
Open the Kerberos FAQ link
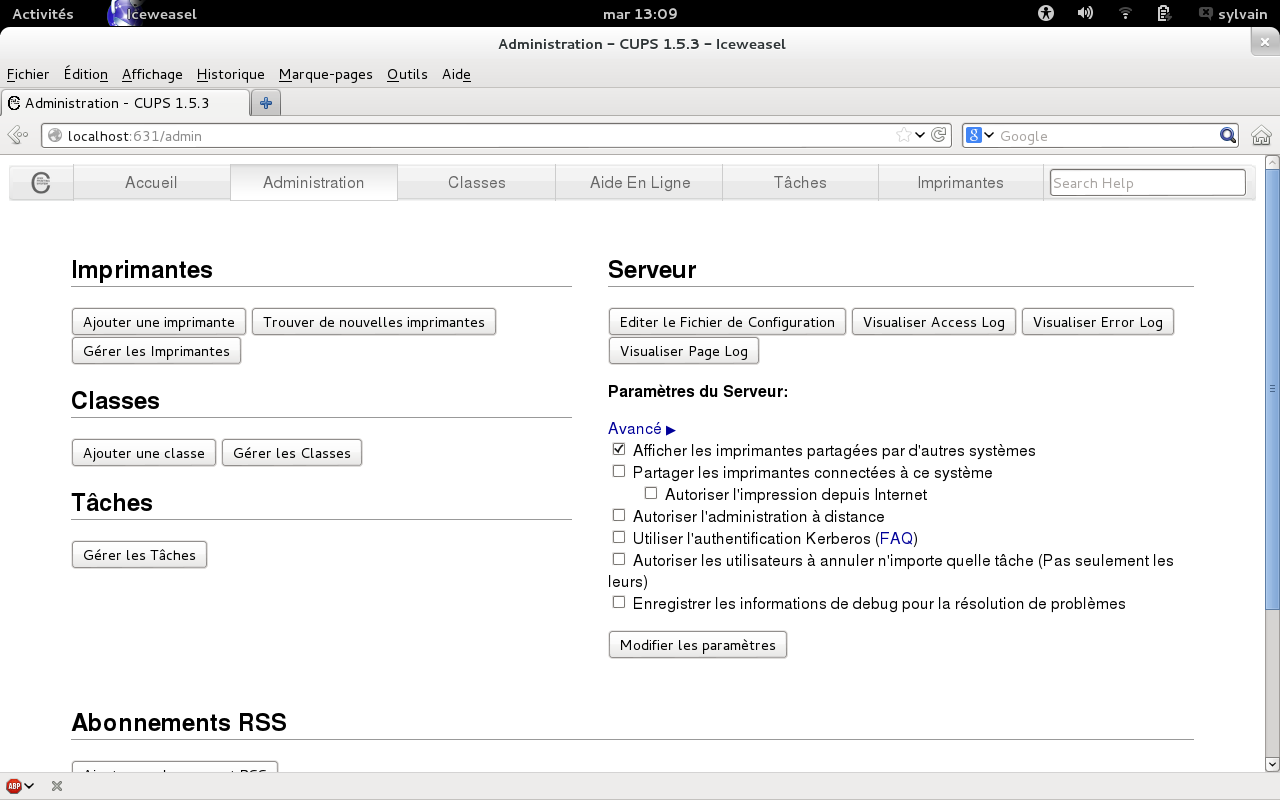pyautogui.click(x=896, y=539)
